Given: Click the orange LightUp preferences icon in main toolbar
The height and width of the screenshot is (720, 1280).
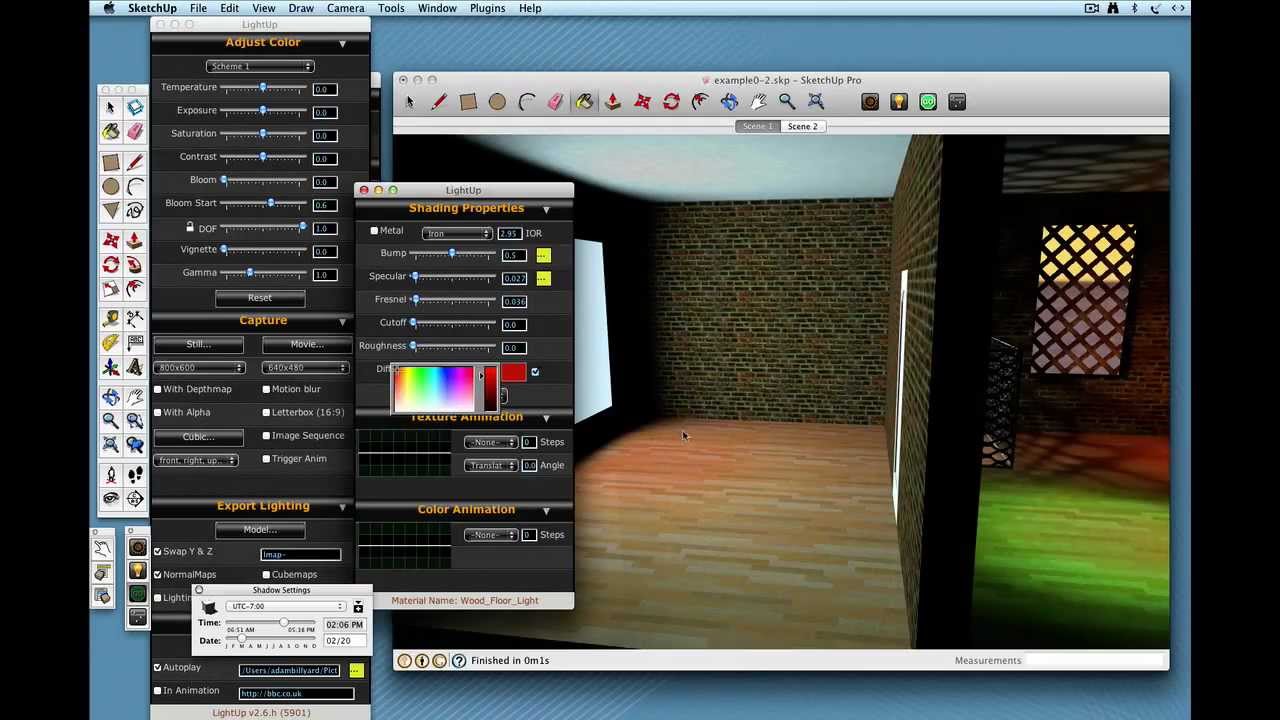Looking at the screenshot, I should (870, 102).
